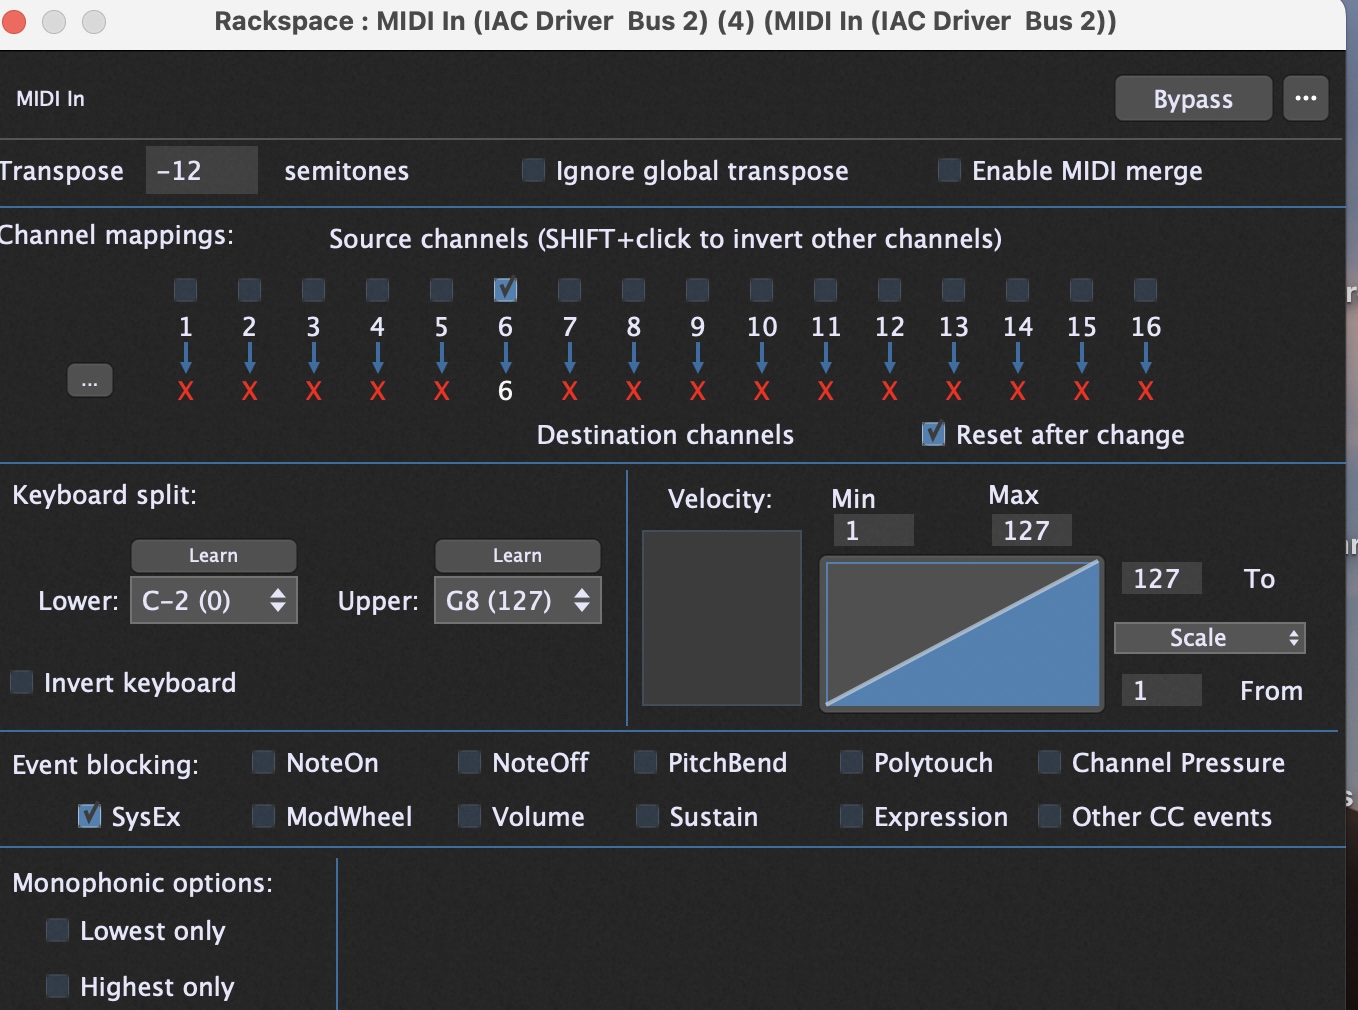The image size is (1358, 1010).
Task: Open the Upper note G8 (127) dropdown
Action: [x=518, y=600]
